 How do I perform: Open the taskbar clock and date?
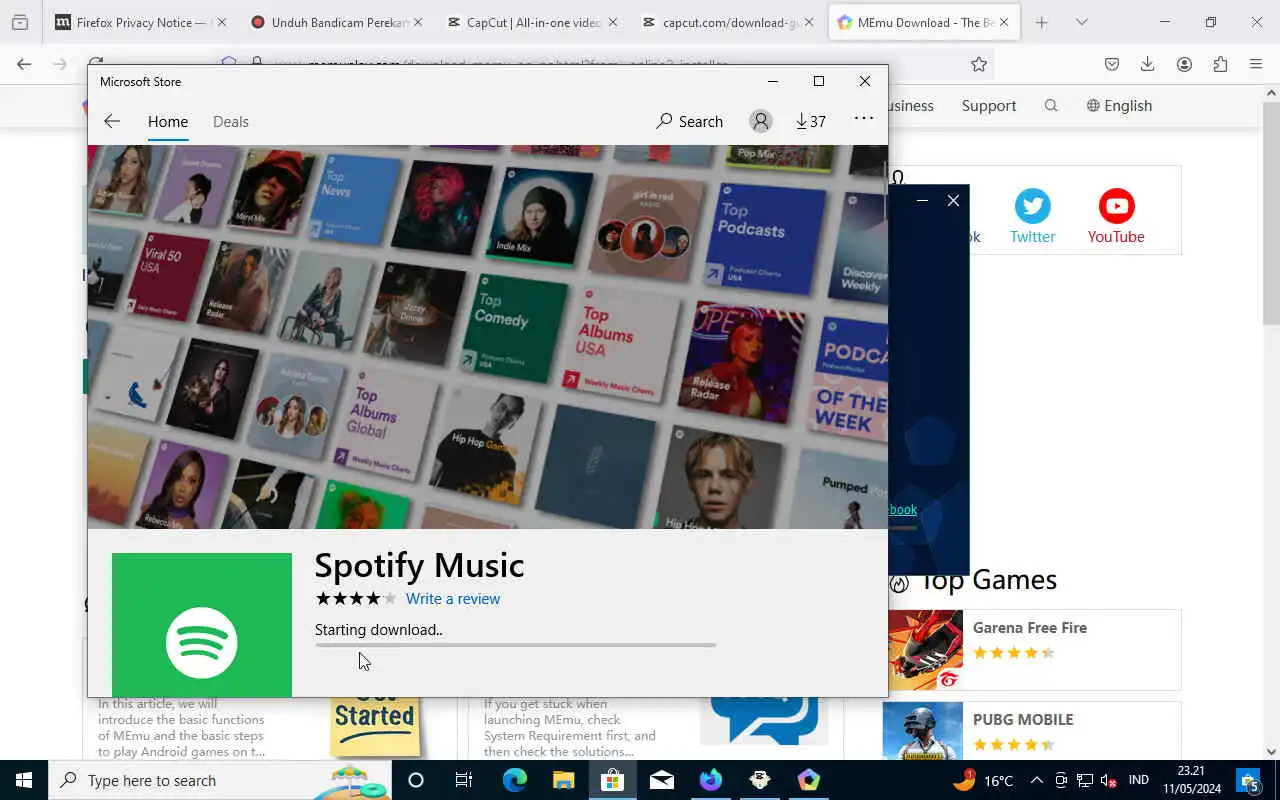tap(1191, 780)
